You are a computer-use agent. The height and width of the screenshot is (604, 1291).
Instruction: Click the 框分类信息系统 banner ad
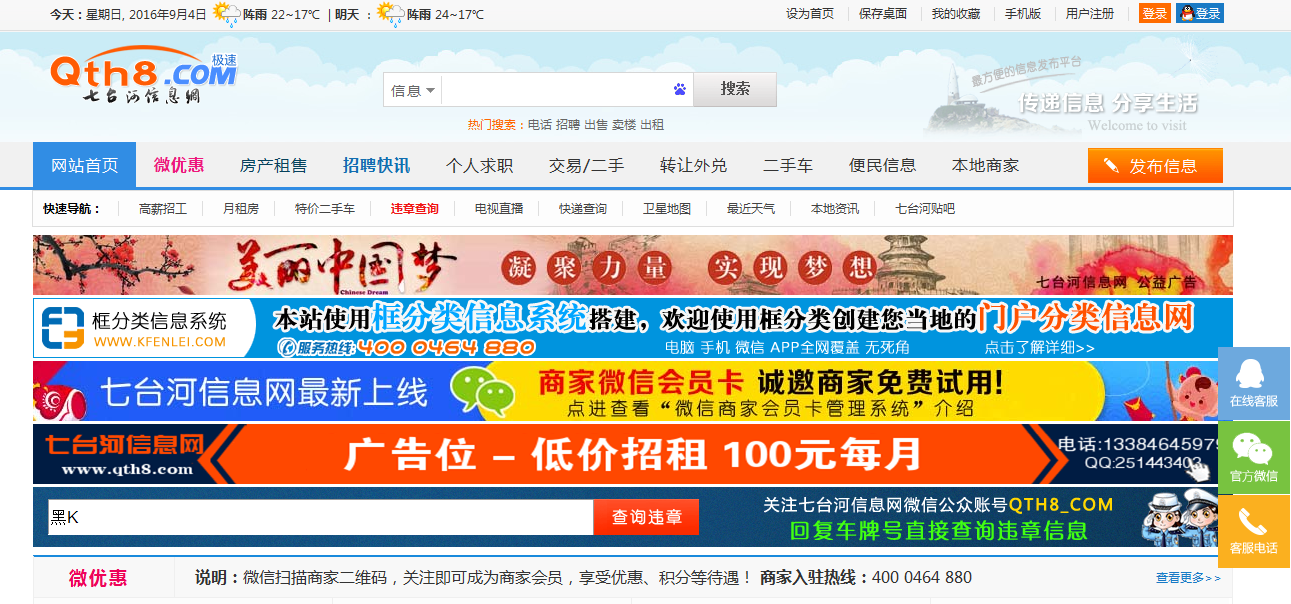coord(632,328)
